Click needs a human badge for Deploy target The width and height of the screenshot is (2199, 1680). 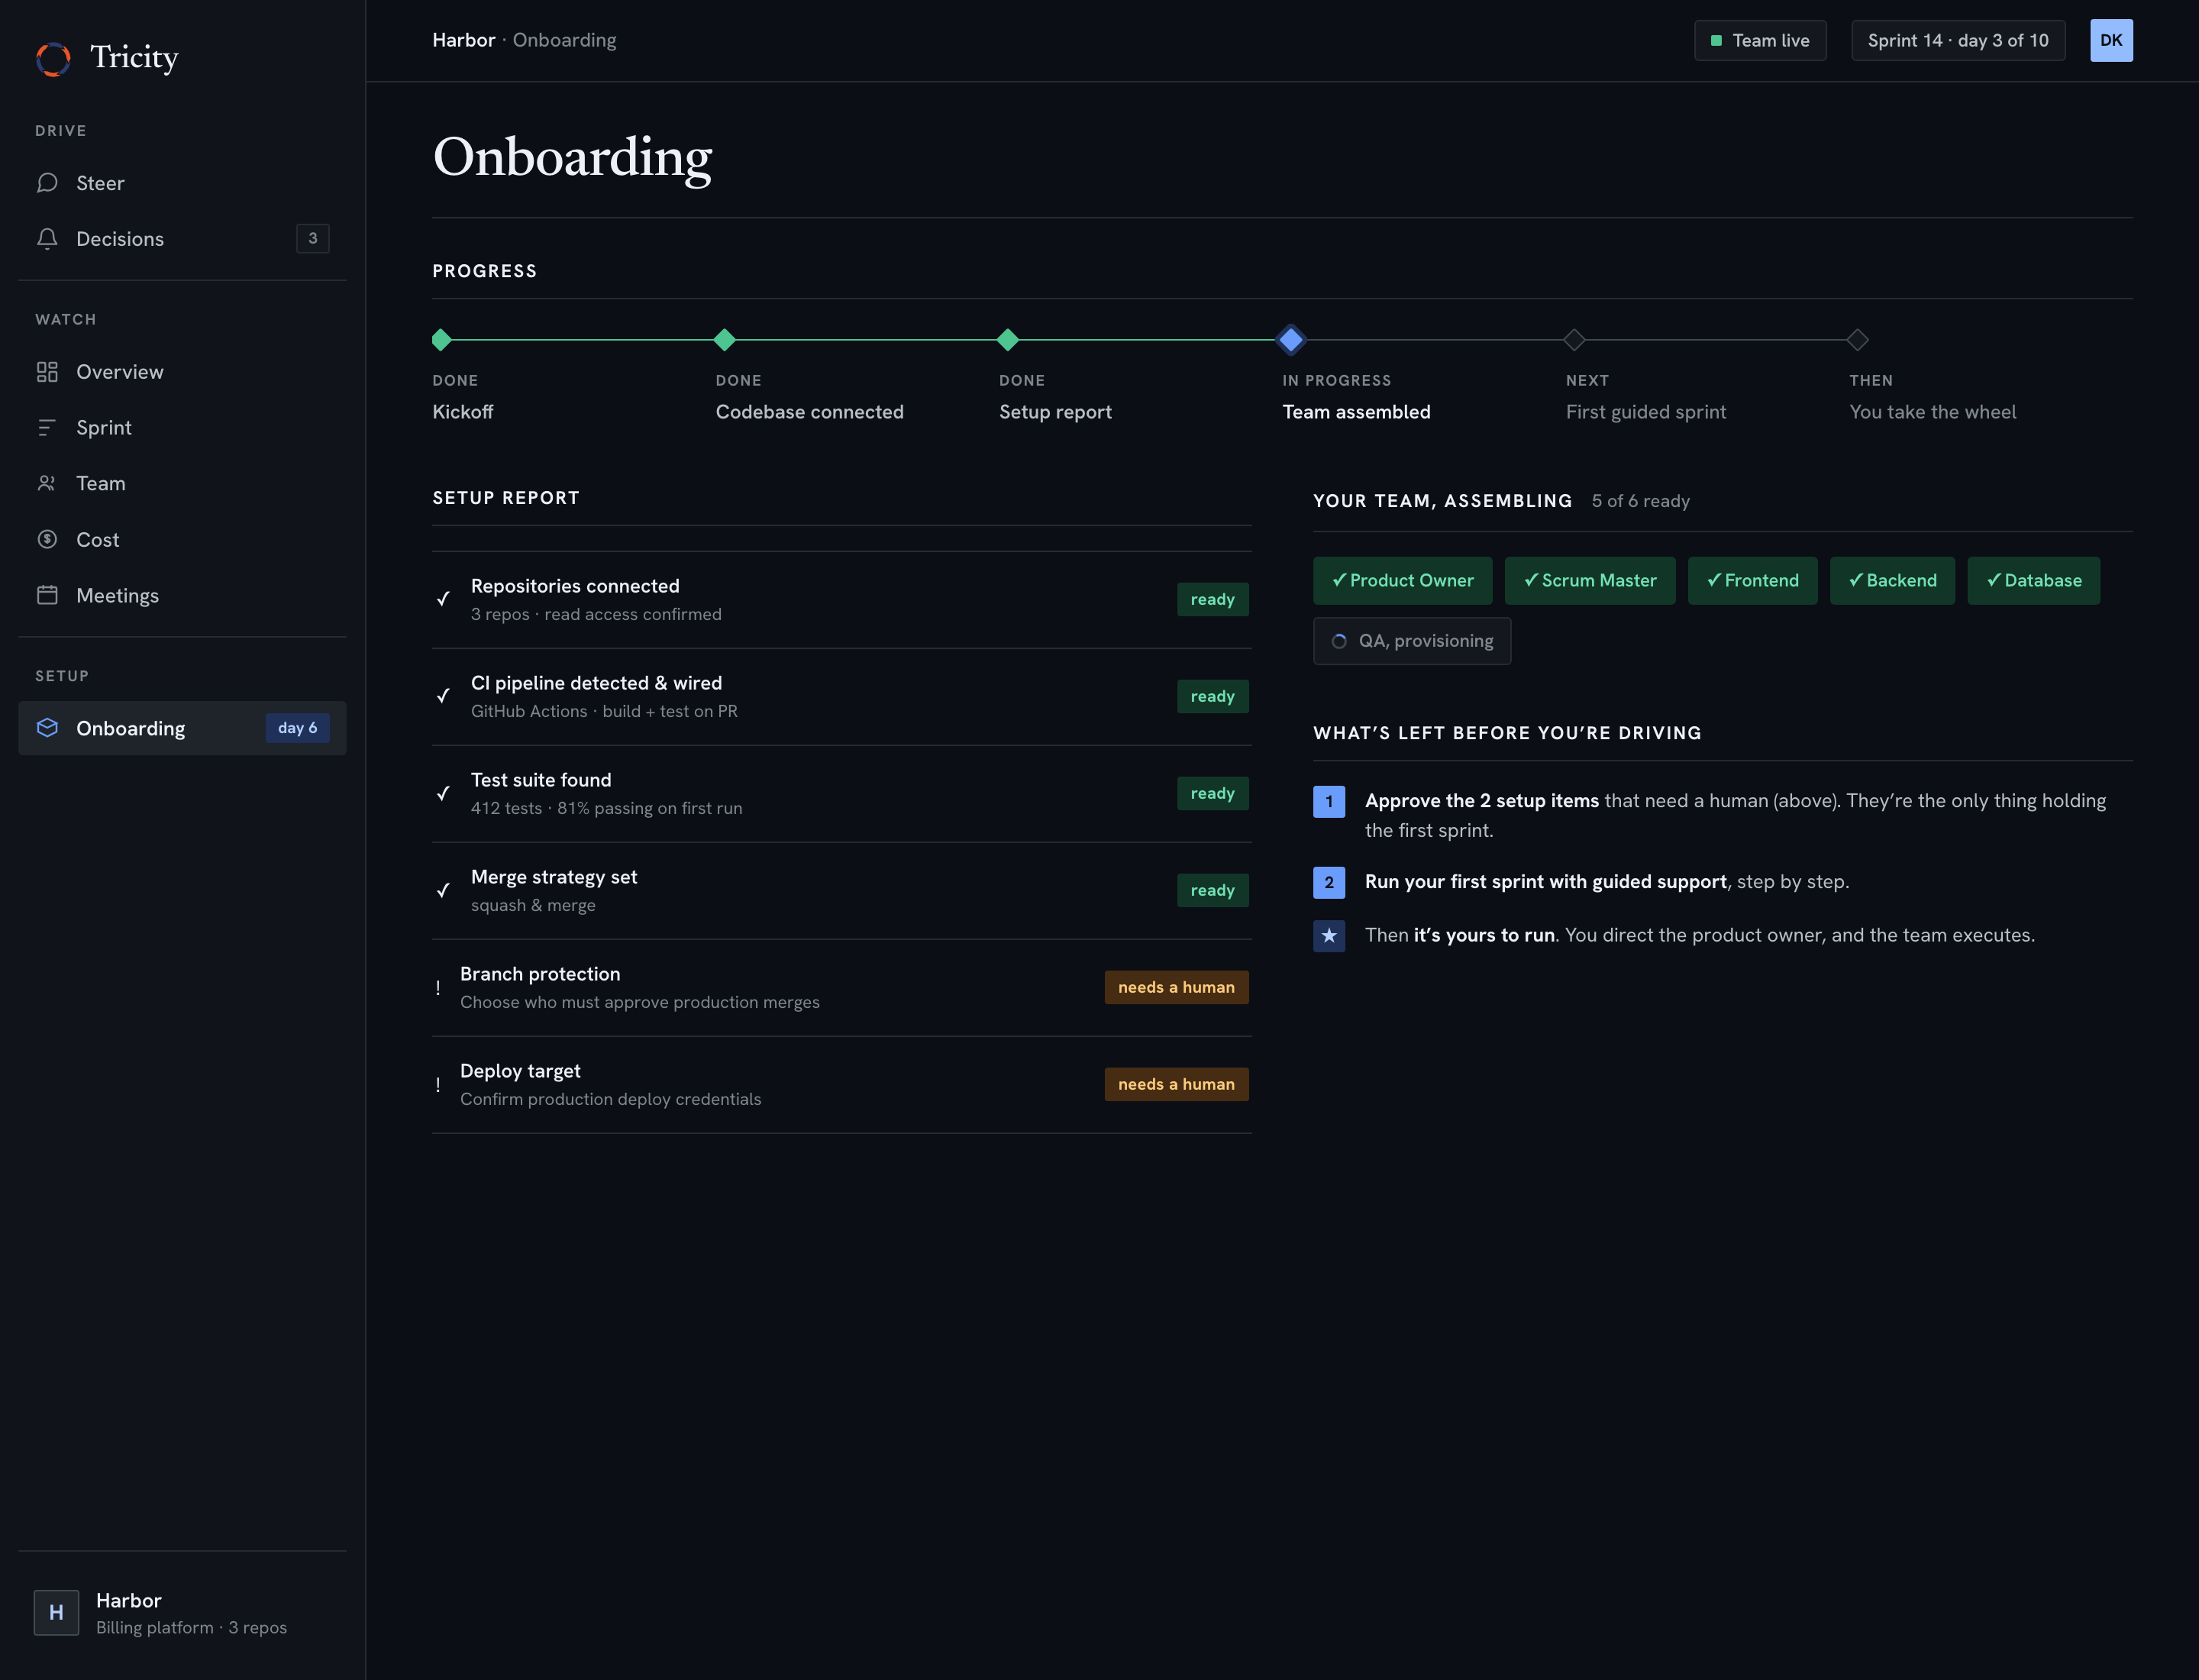[x=1176, y=1084]
